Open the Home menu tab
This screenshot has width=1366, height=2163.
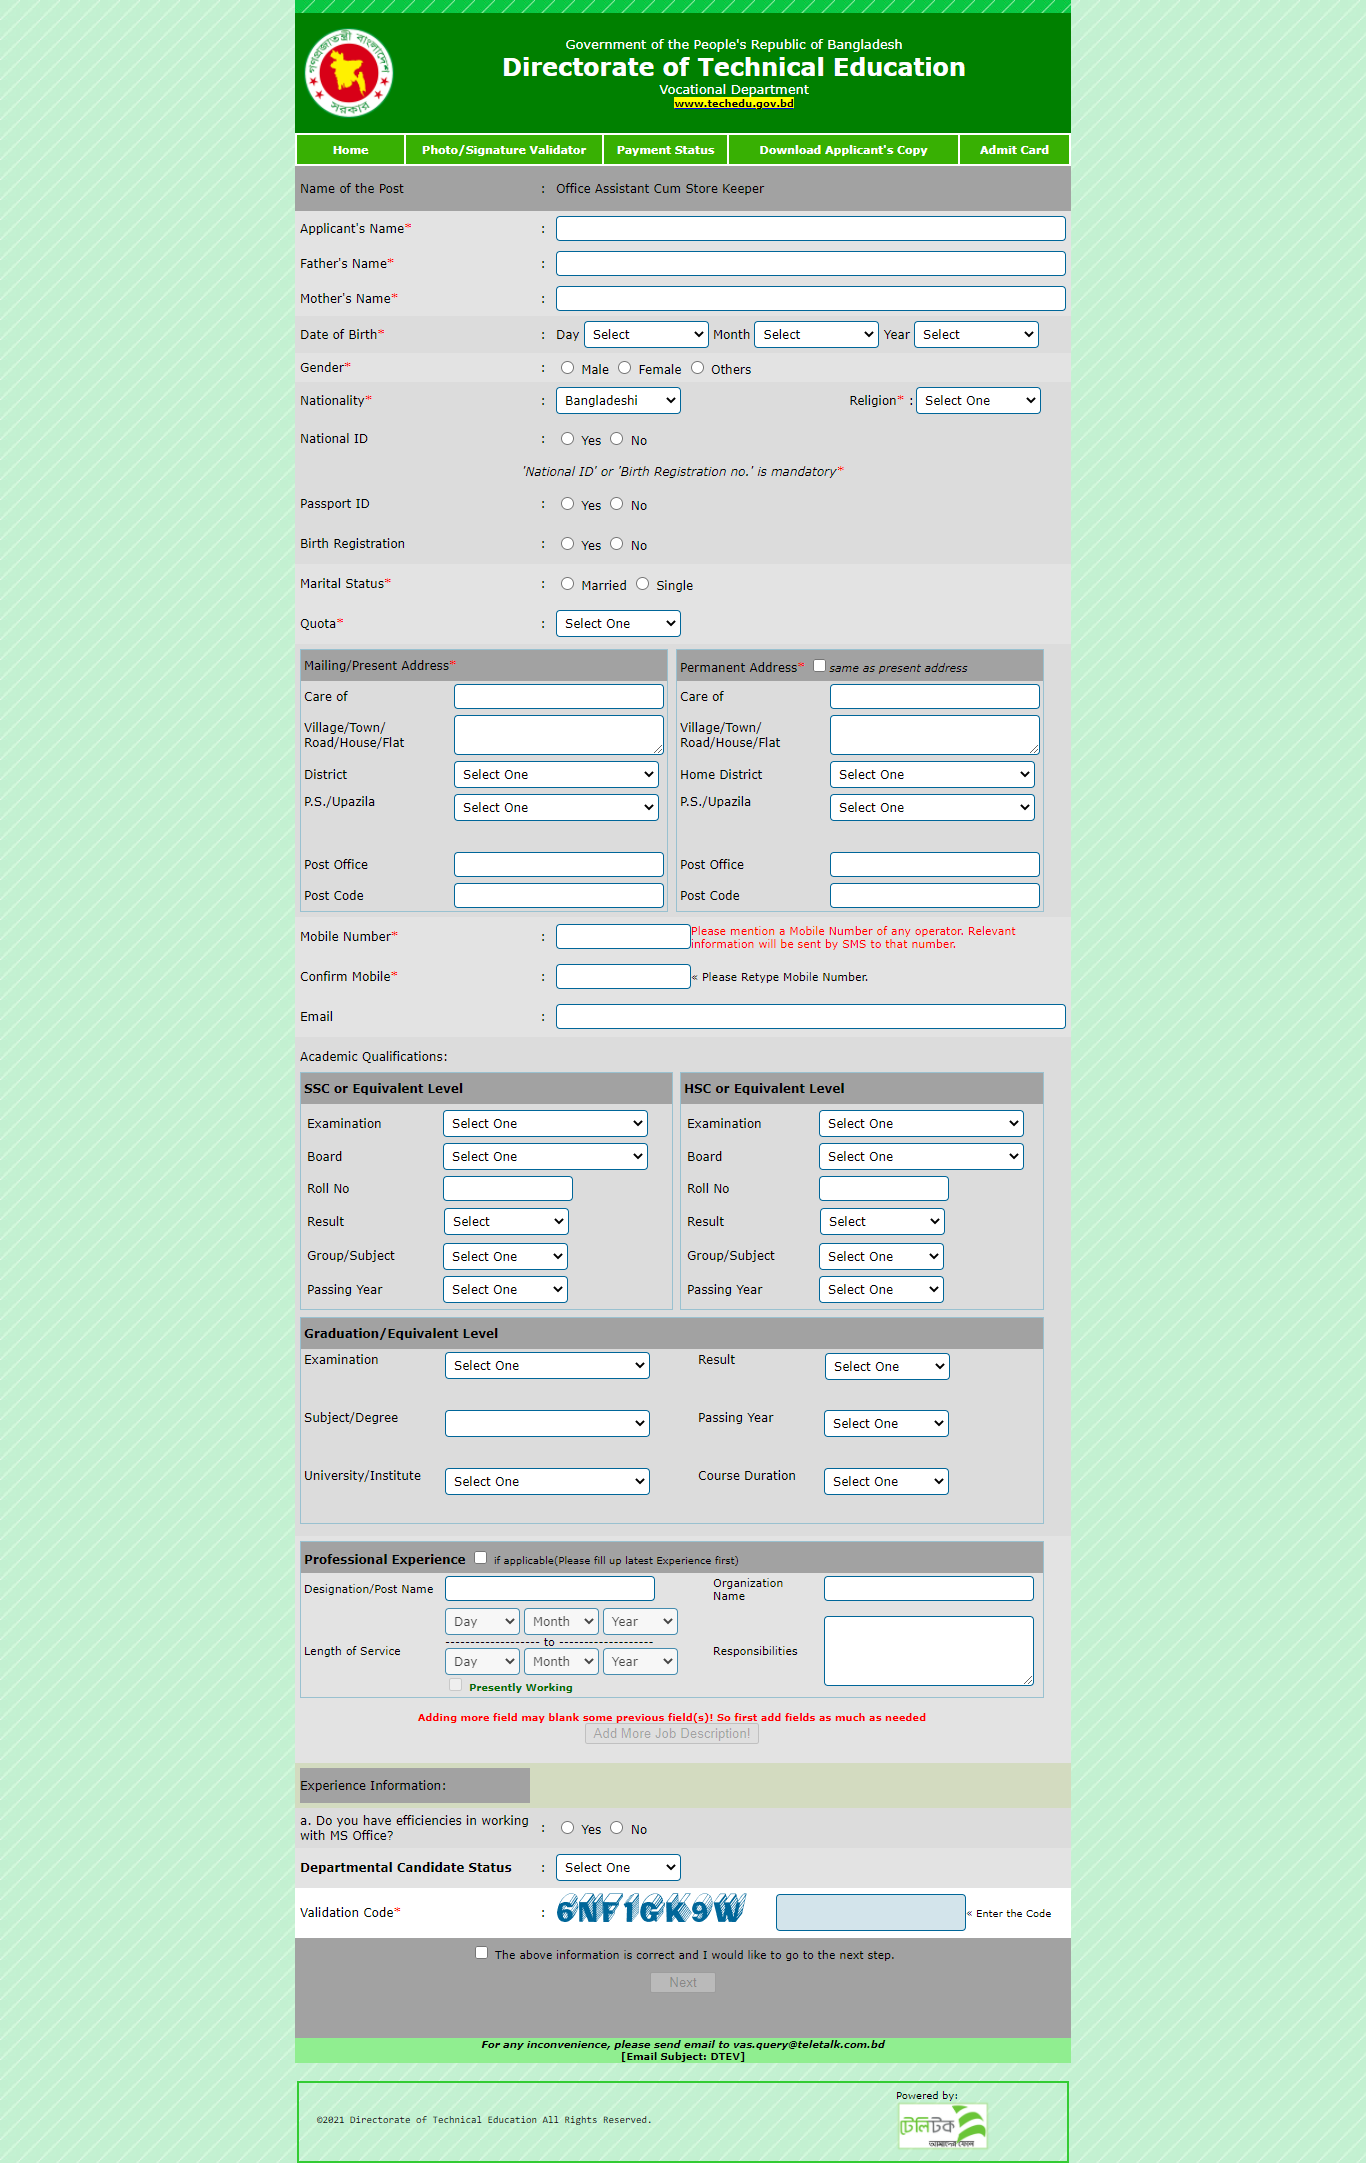click(350, 150)
